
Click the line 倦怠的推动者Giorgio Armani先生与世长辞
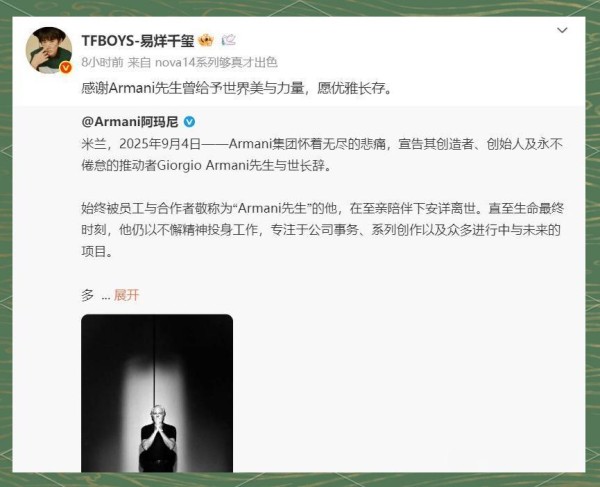pyautogui.click(x=207, y=166)
